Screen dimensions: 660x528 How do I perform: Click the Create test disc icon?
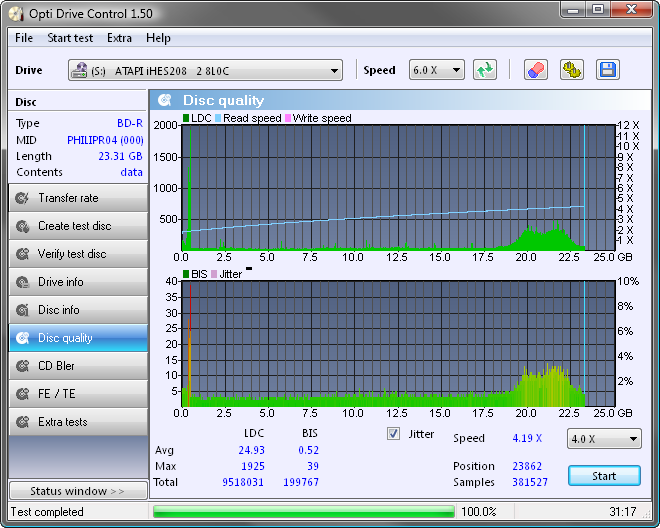click(x=22, y=226)
